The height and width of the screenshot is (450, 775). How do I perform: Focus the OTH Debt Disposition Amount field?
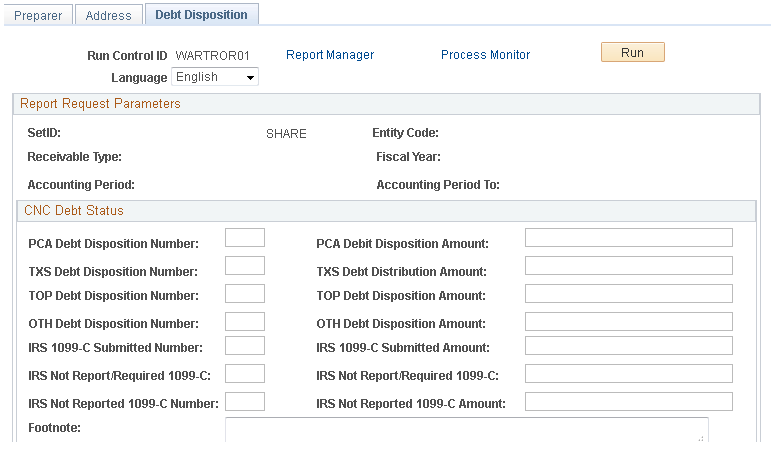(x=629, y=321)
